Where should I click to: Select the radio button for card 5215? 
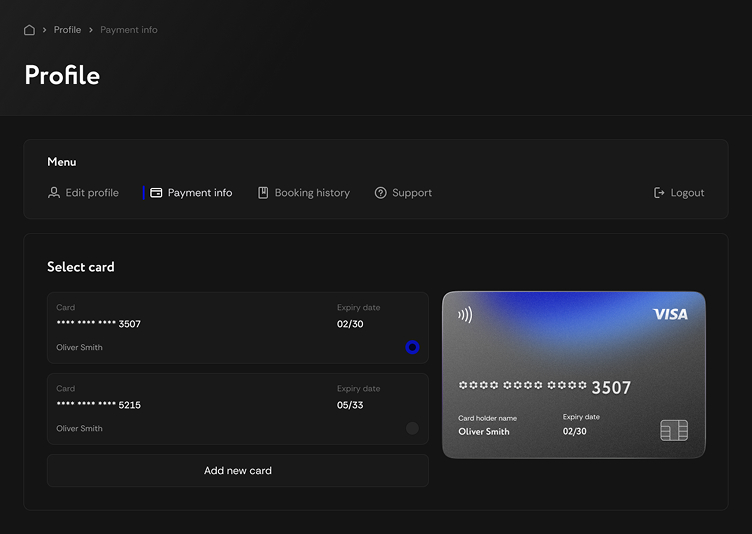tap(412, 428)
